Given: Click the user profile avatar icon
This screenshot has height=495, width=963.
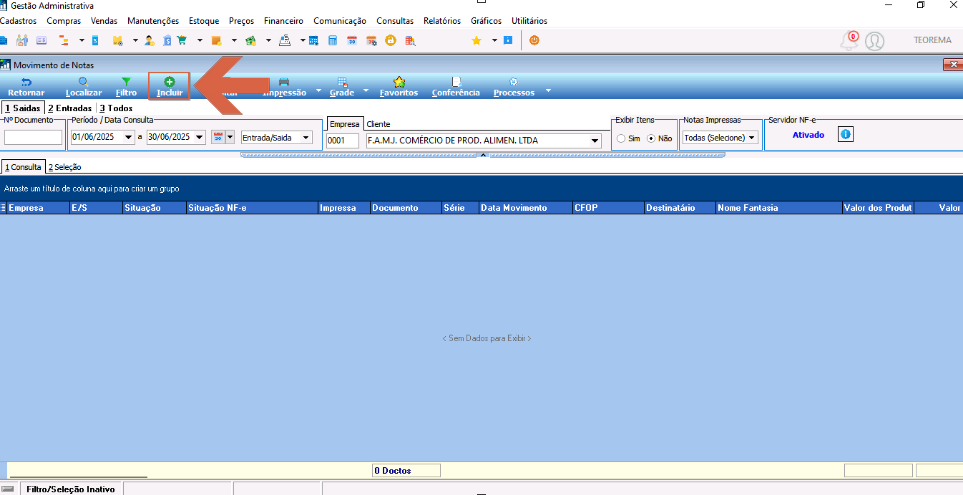Looking at the screenshot, I should point(875,41).
